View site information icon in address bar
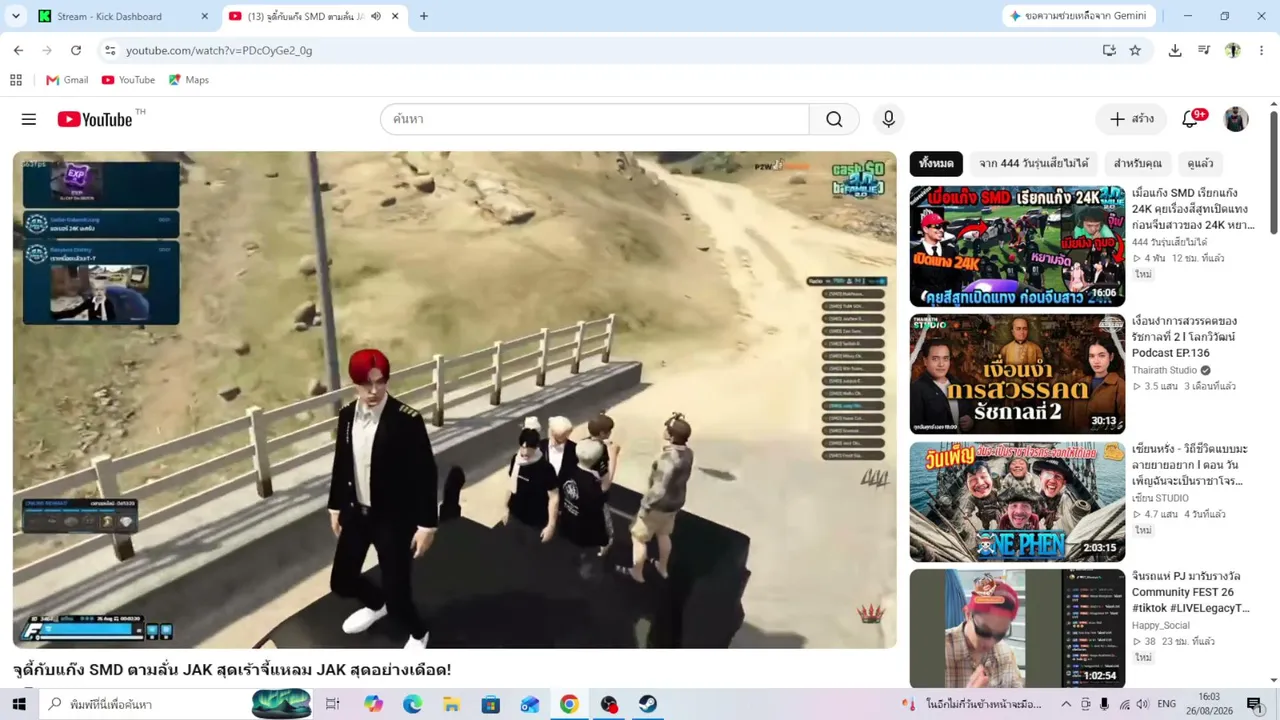Image resolution: width=1280 pixels, height=720 pixels. click(110, 50)
